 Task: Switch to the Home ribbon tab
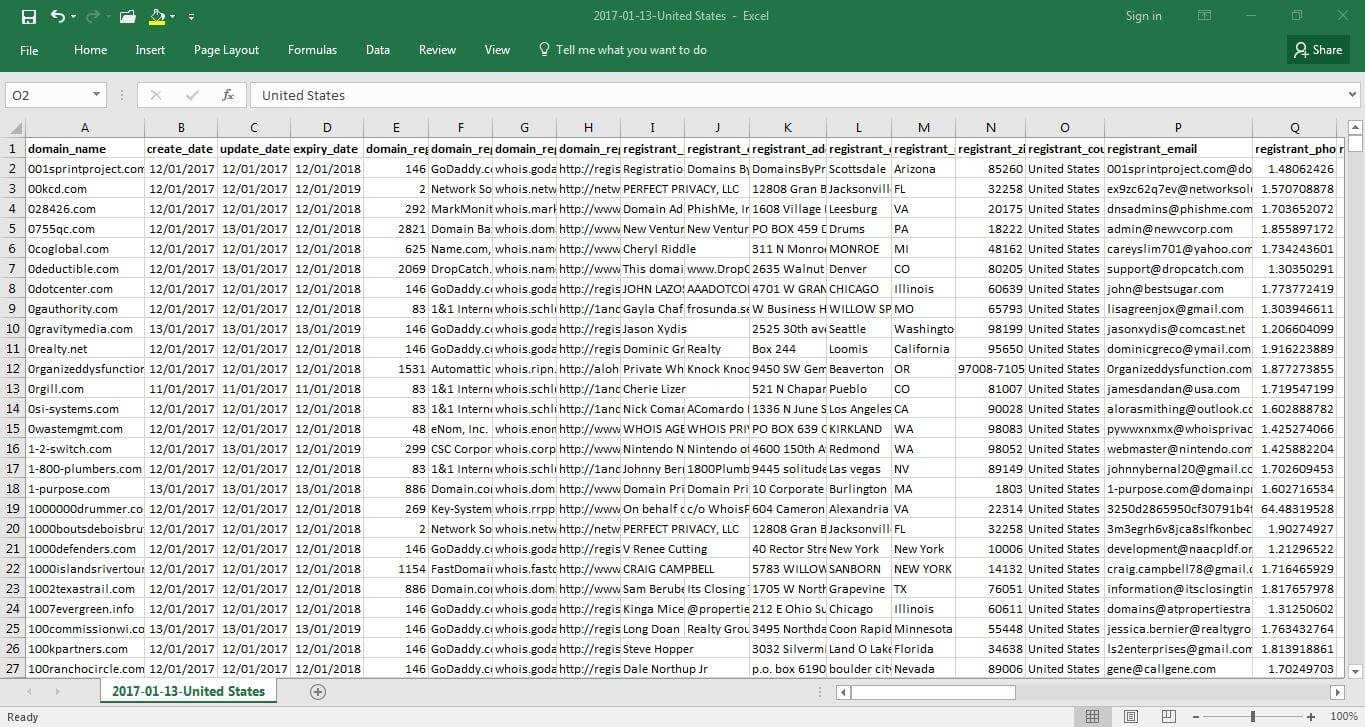tap(90, 50)
